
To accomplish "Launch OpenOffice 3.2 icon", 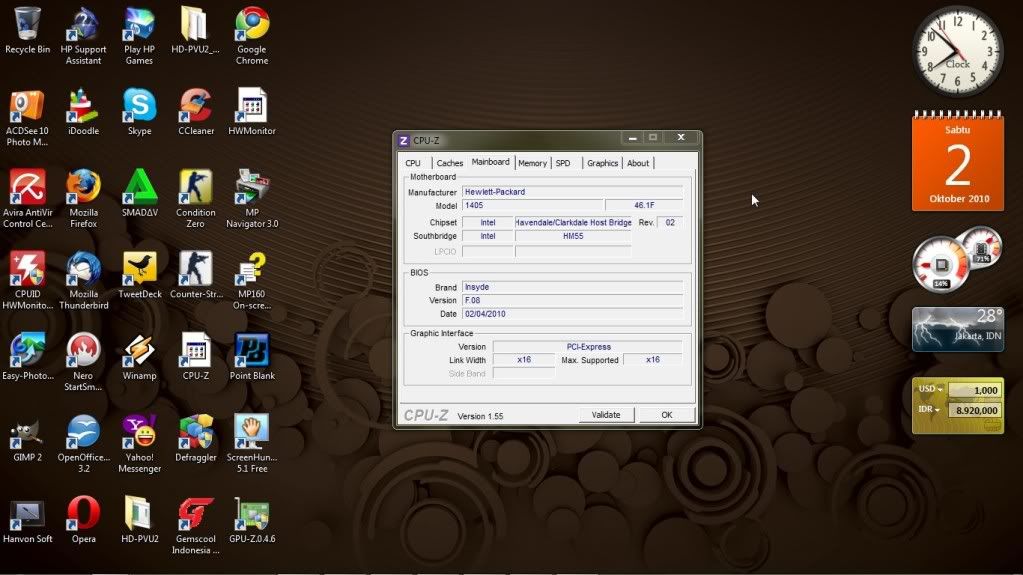I will 84,444.
